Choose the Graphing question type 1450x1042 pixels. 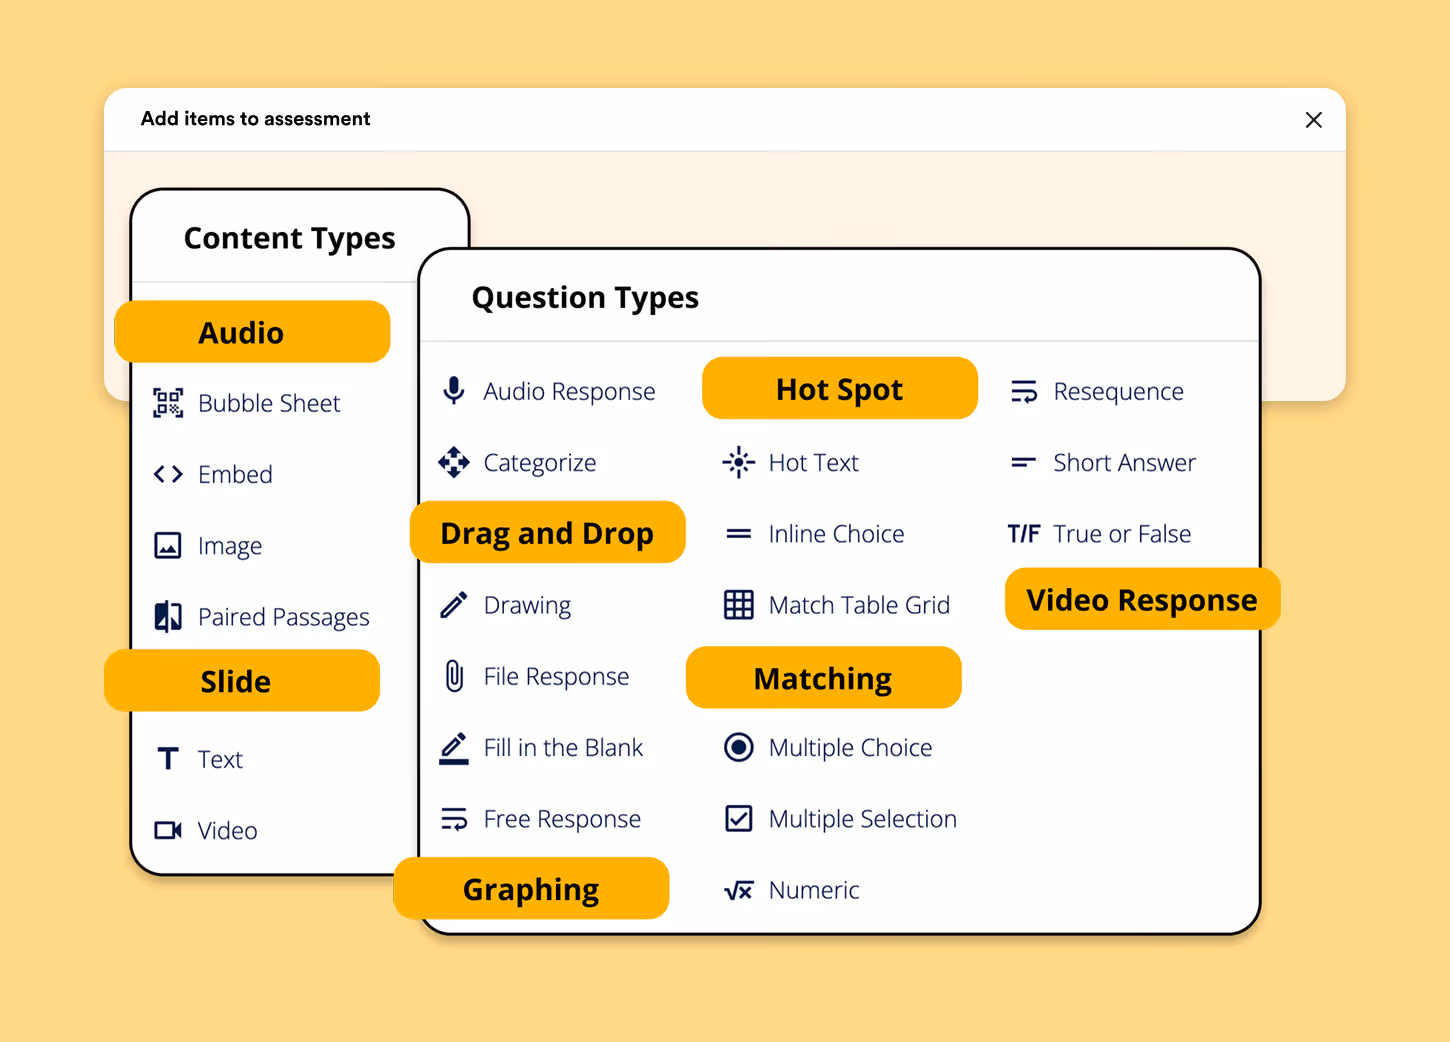click(532, 888)
